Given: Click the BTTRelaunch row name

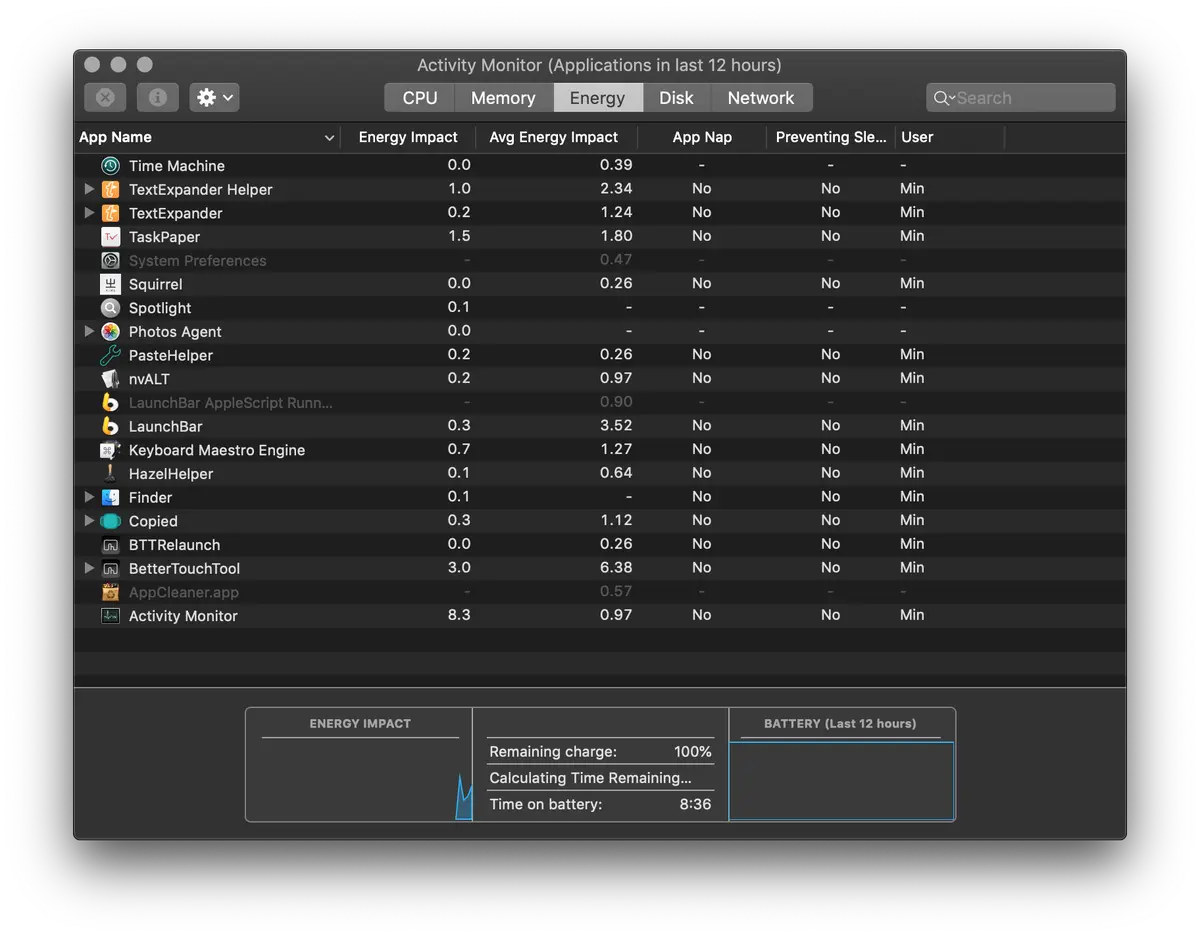Looking at the screenshot, I should [x=174, y=545].
